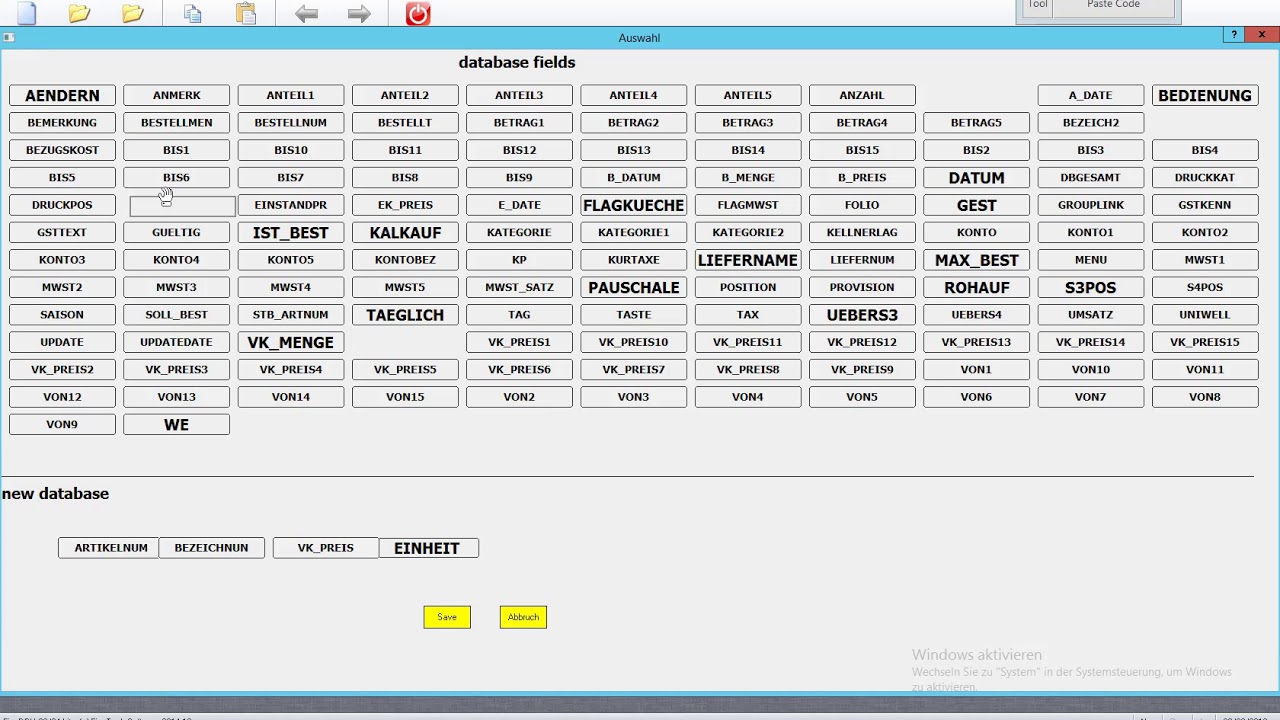Image resolution: width=1280 pixels, height=720 pixels.
Task: Choose the FLAGMWST field
Action: tap(748, 205)
